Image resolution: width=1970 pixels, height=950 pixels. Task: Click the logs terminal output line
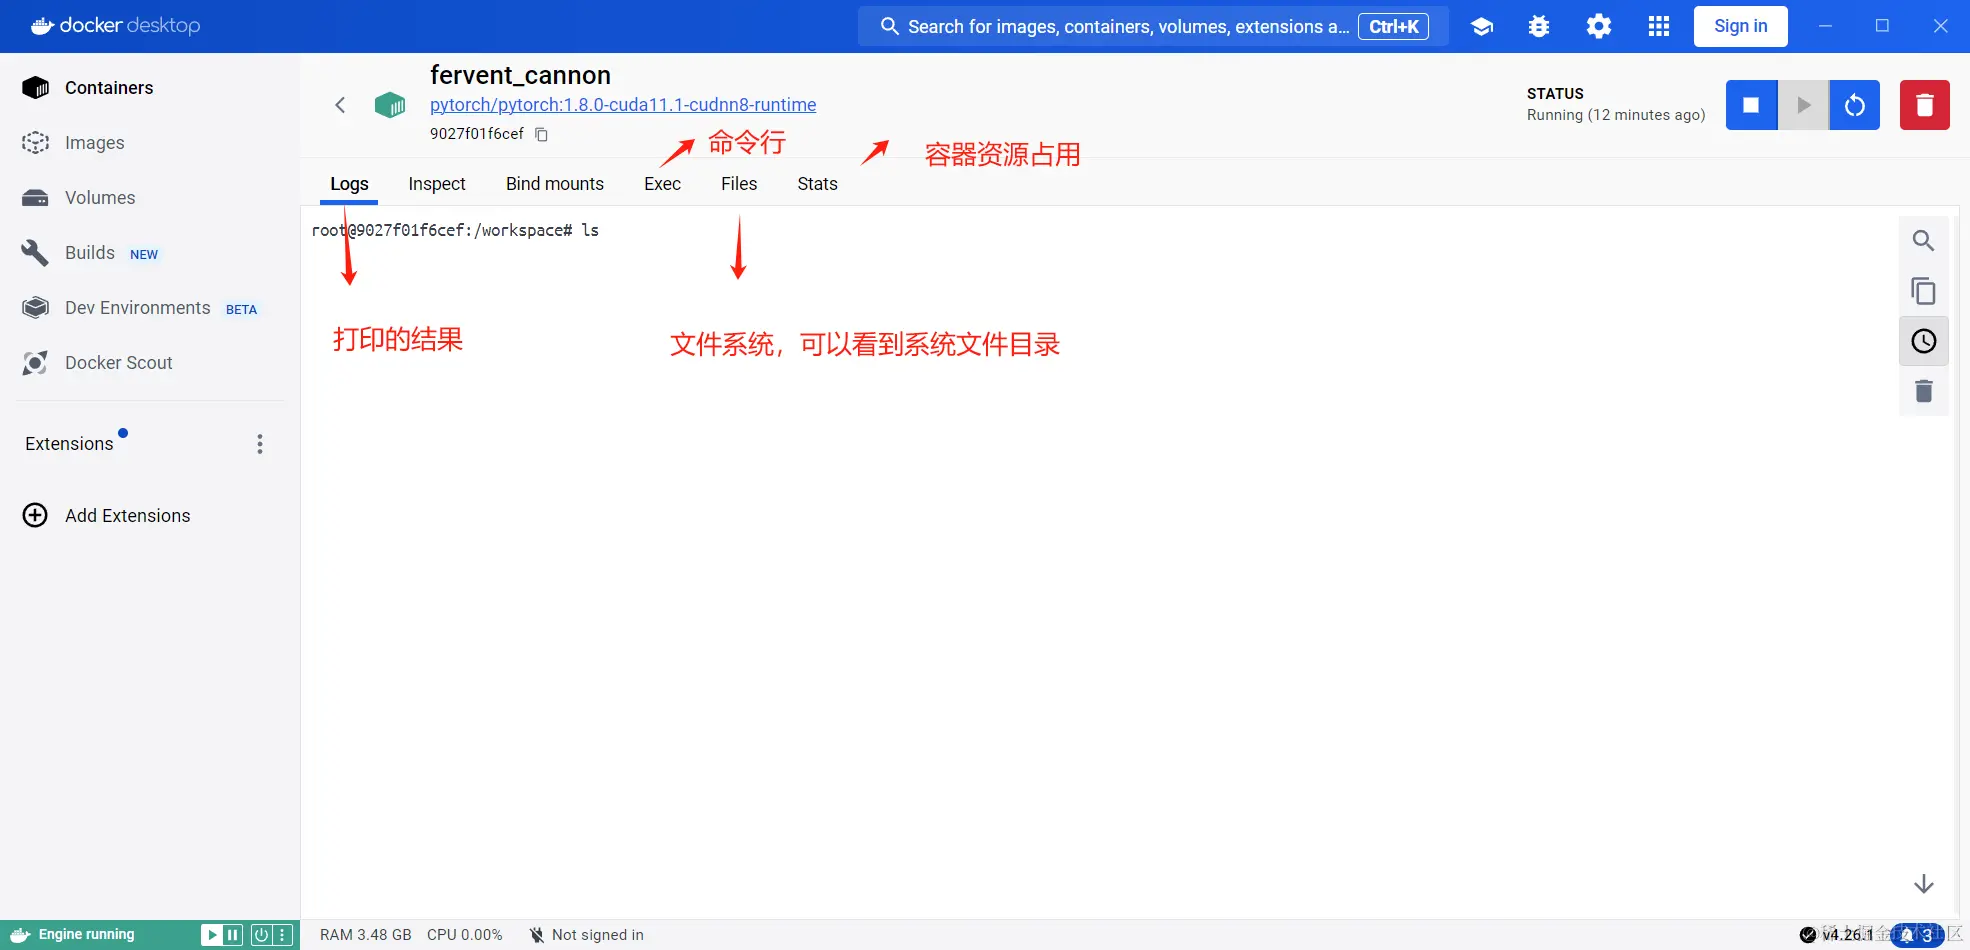(455, 231)
